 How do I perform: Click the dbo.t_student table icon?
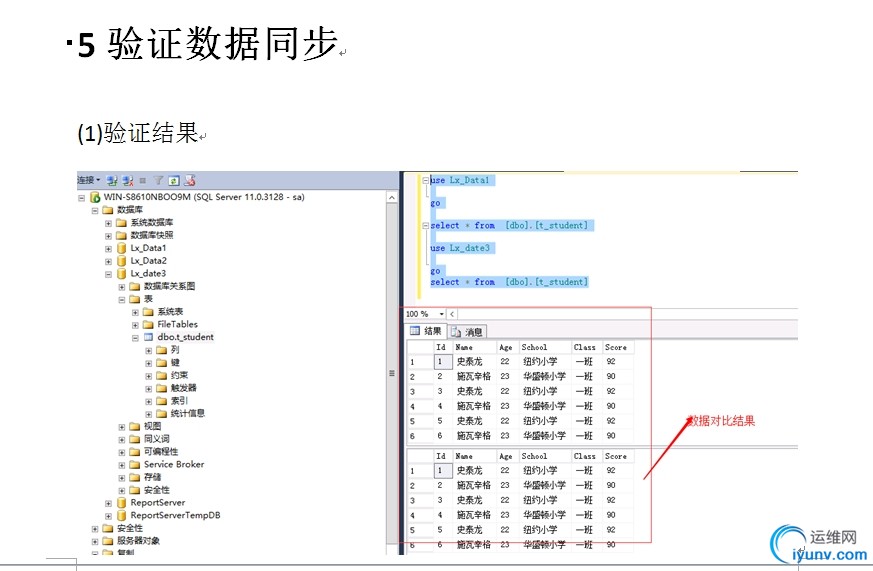pos(148,337)
